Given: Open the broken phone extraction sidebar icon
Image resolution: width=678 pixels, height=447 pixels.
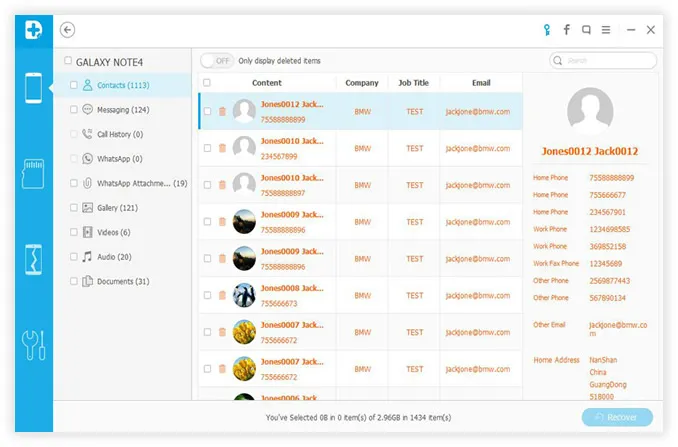Looking at the screenshot, I should pyautogui.click(x=33, y=259).
